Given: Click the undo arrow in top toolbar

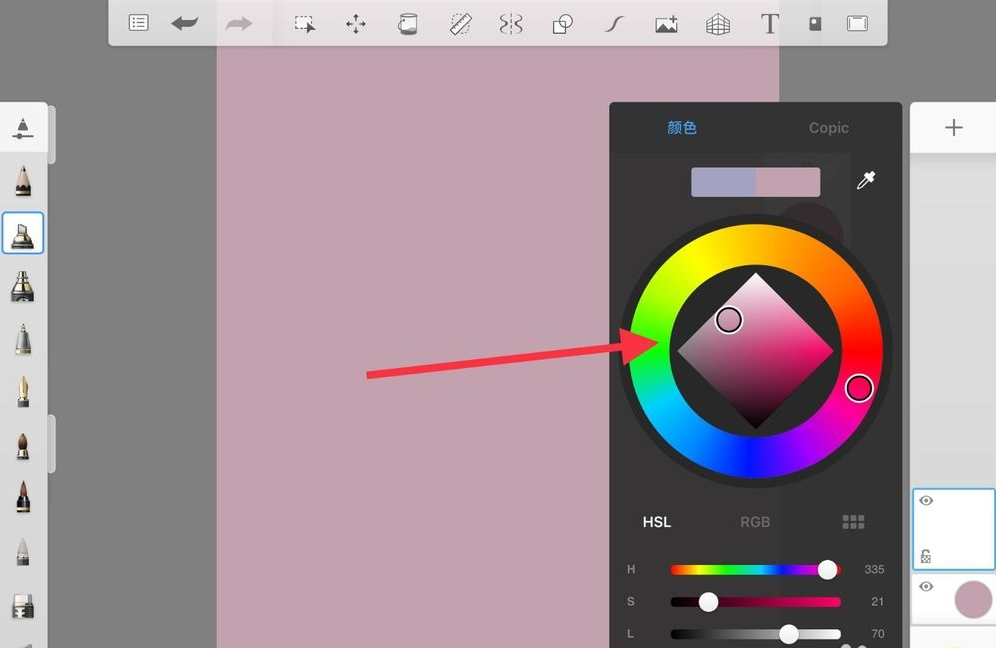Looking at the screenshot, I should (185, 23).
